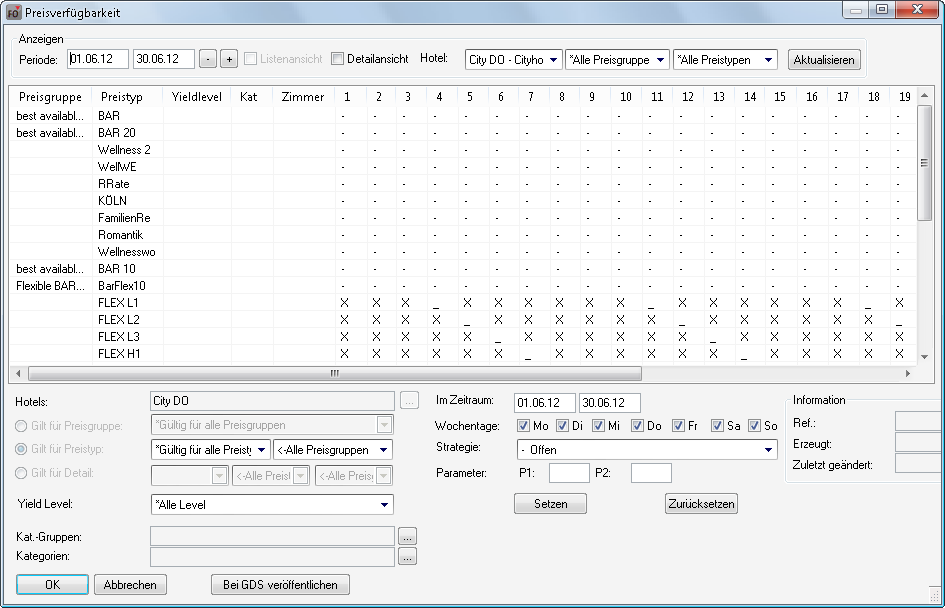Click the Yieldlevel column header
The width and height of the screenshot is (945, 608).
(196, 96)
